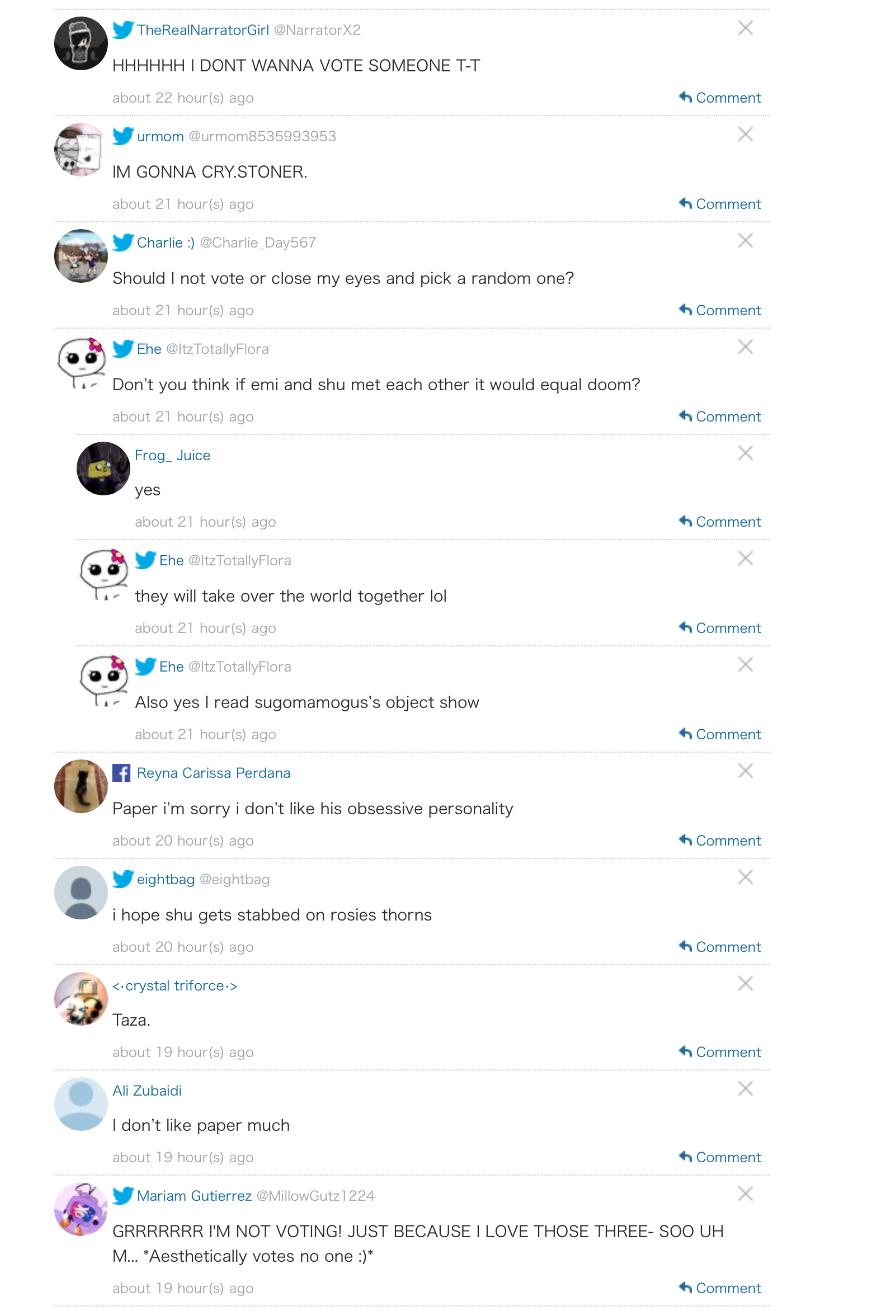Click the Twitter bird next to eightbag
Screen dimensions: 880x1311
[x=123, y=879]
